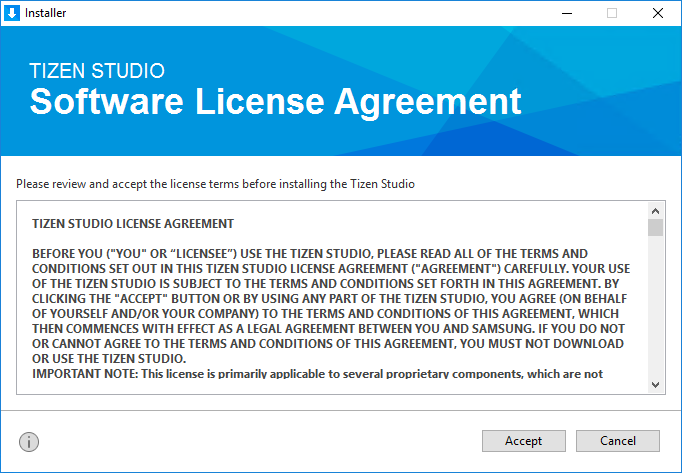682x473 pixels.
Task: Minimize the Installer window
Action: [565, 13]
